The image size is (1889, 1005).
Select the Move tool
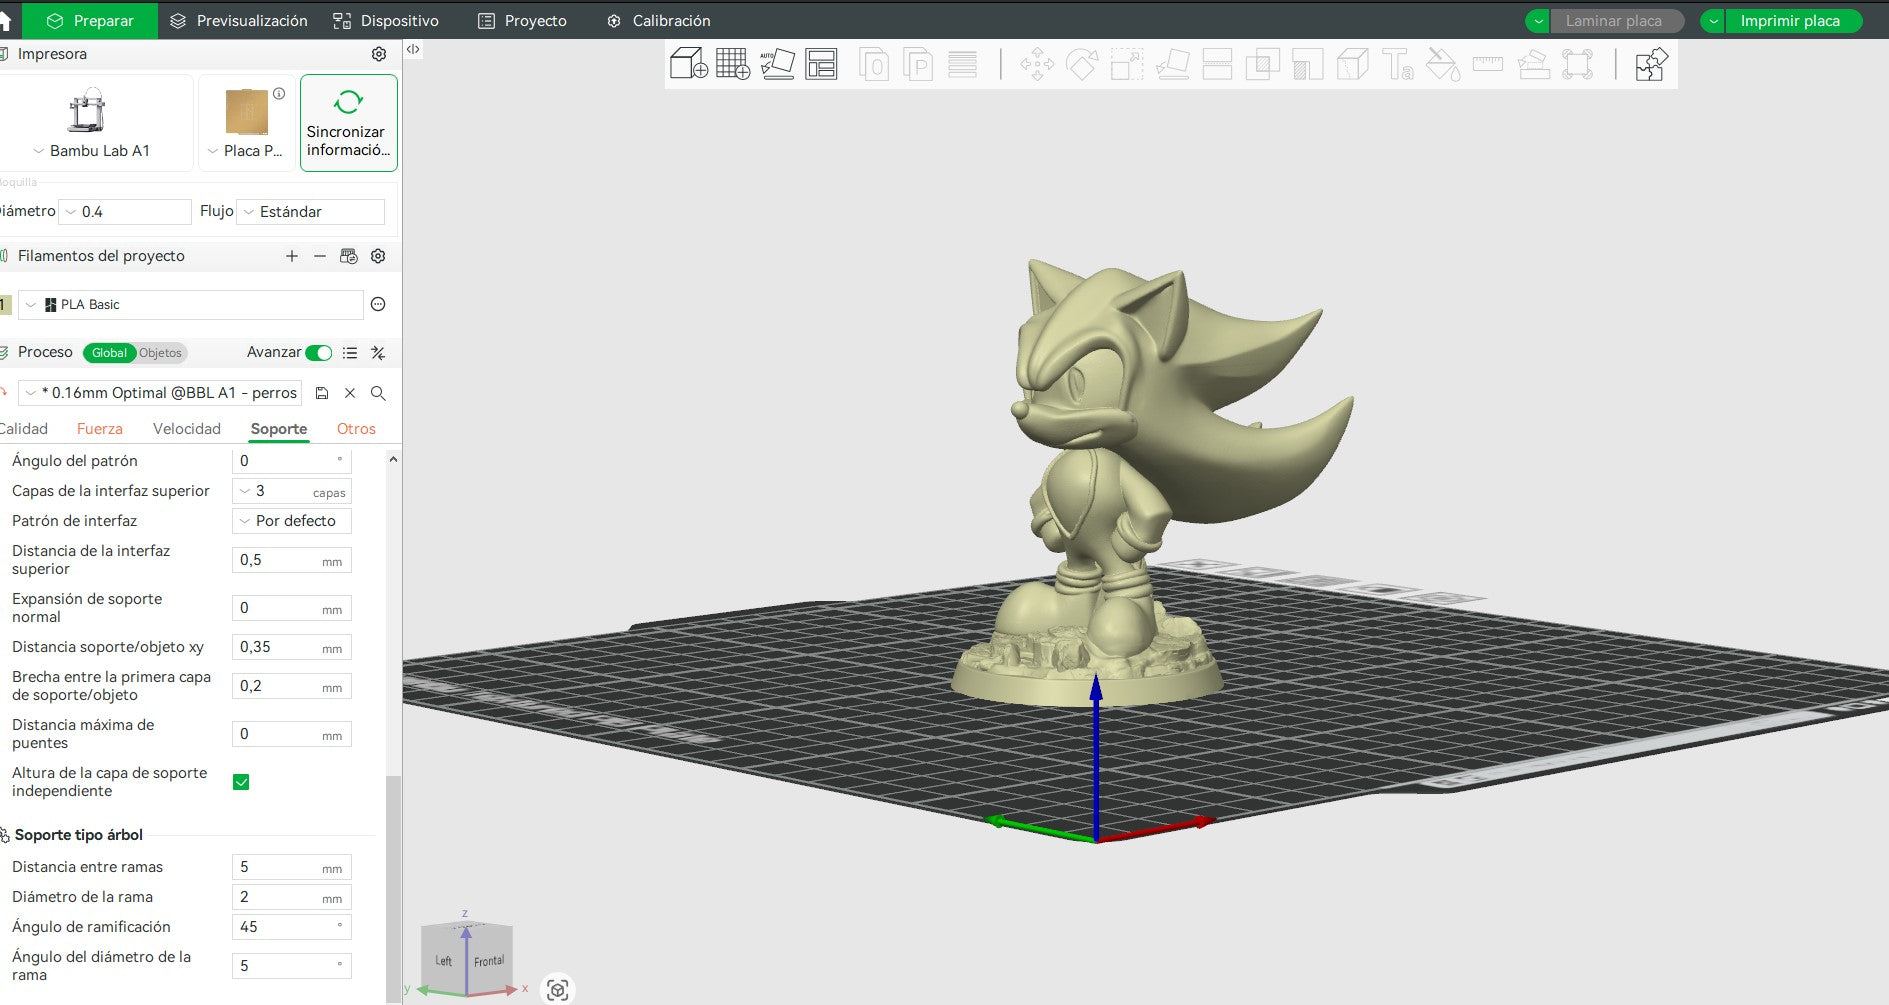1037,64
